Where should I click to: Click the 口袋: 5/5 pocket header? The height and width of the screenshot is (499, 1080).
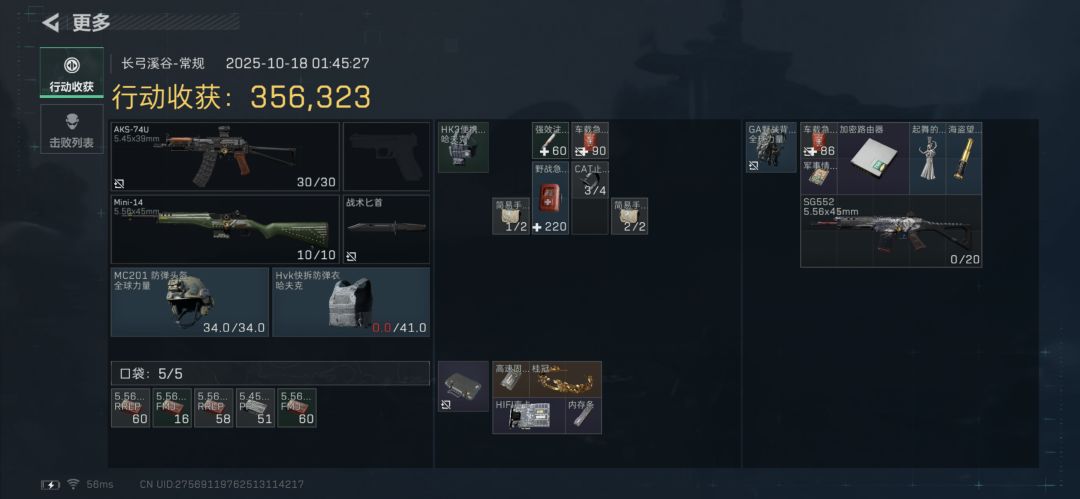click(x=270, y=374)
